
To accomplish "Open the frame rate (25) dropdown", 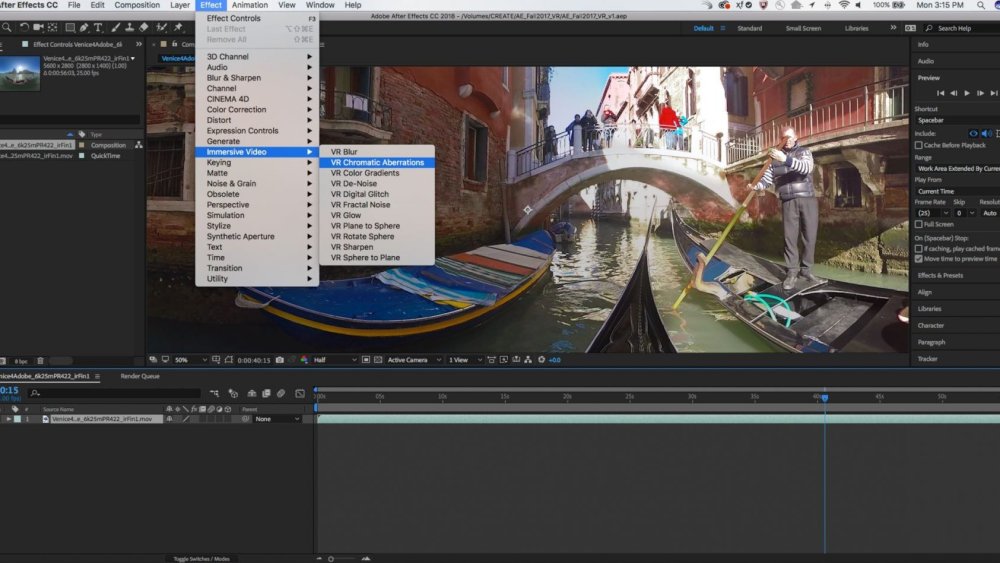I will coord(932,213).
